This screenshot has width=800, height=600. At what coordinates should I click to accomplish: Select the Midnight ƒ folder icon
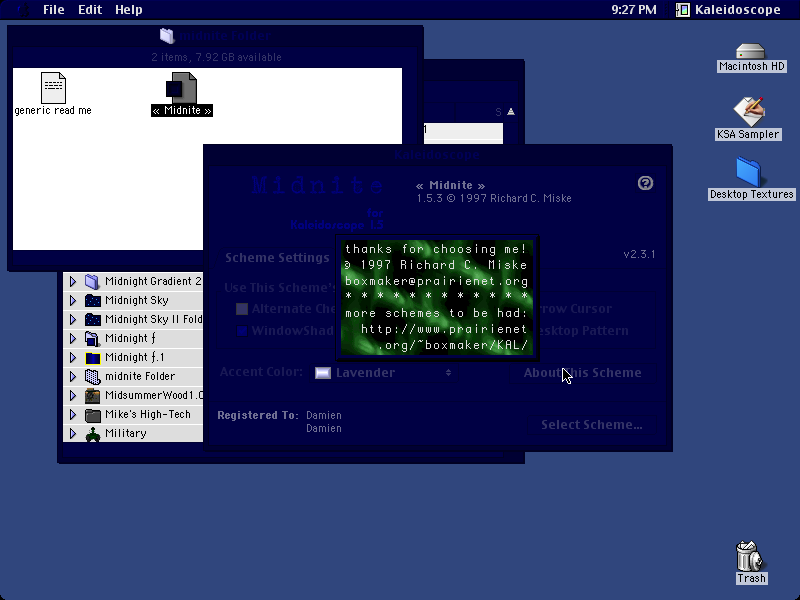pos(92,339)
